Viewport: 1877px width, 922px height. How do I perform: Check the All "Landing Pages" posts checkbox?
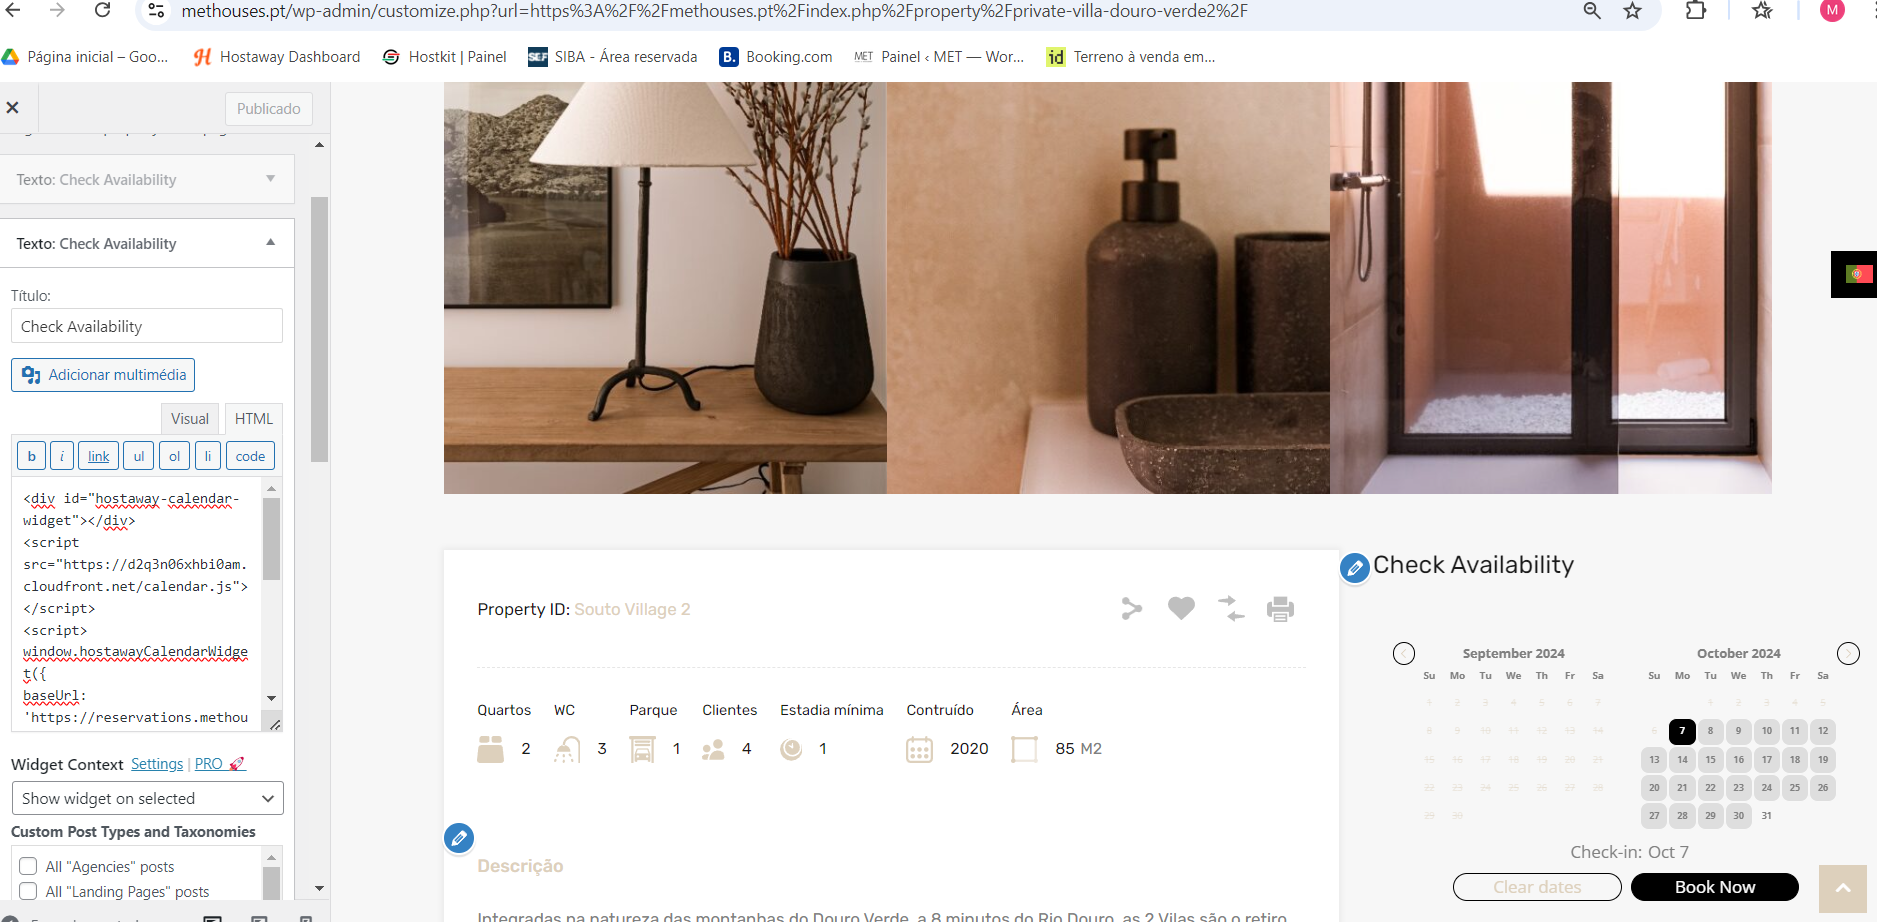coord(28,891)
